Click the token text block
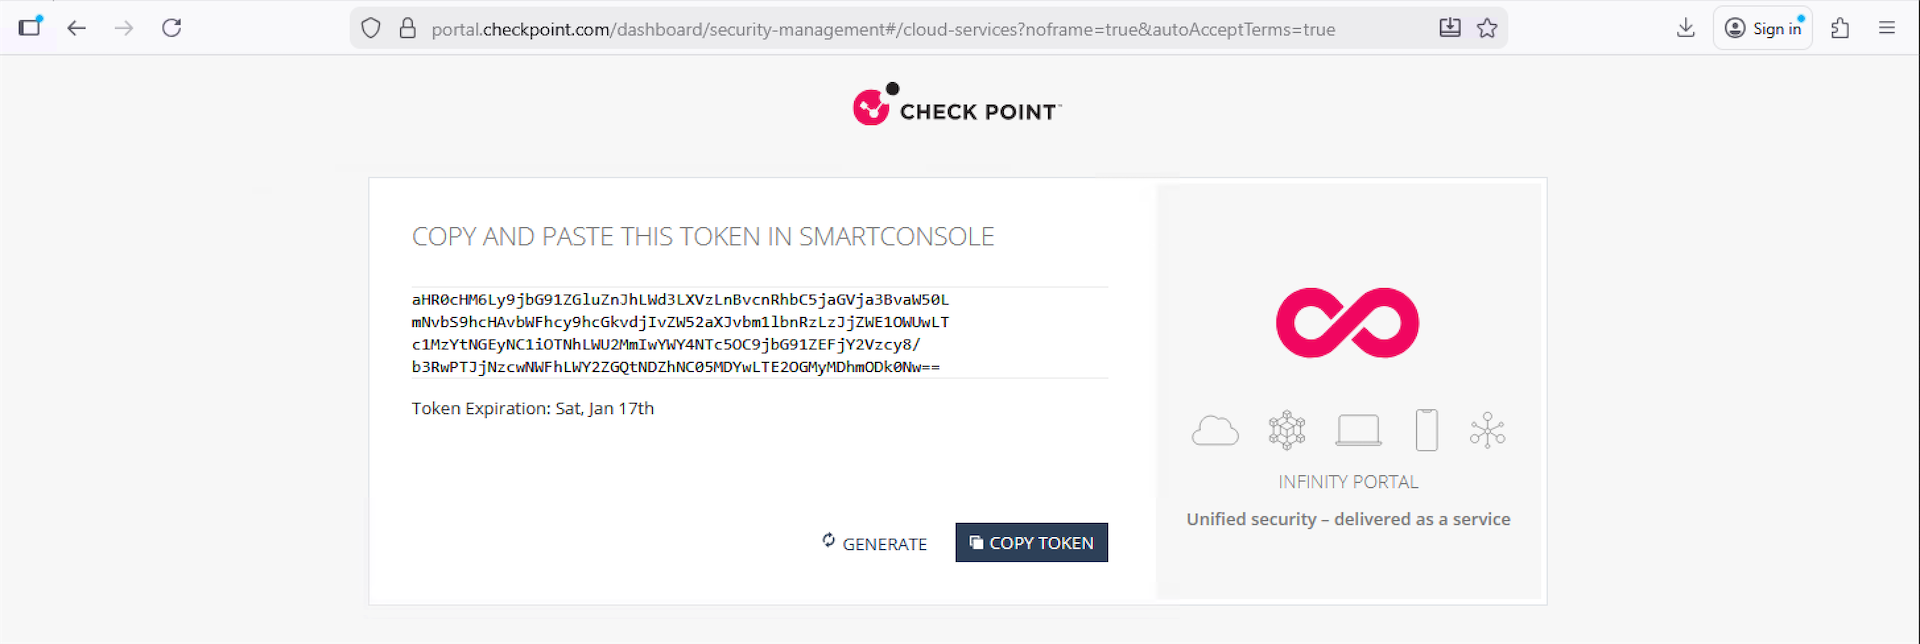 [680, 333]
